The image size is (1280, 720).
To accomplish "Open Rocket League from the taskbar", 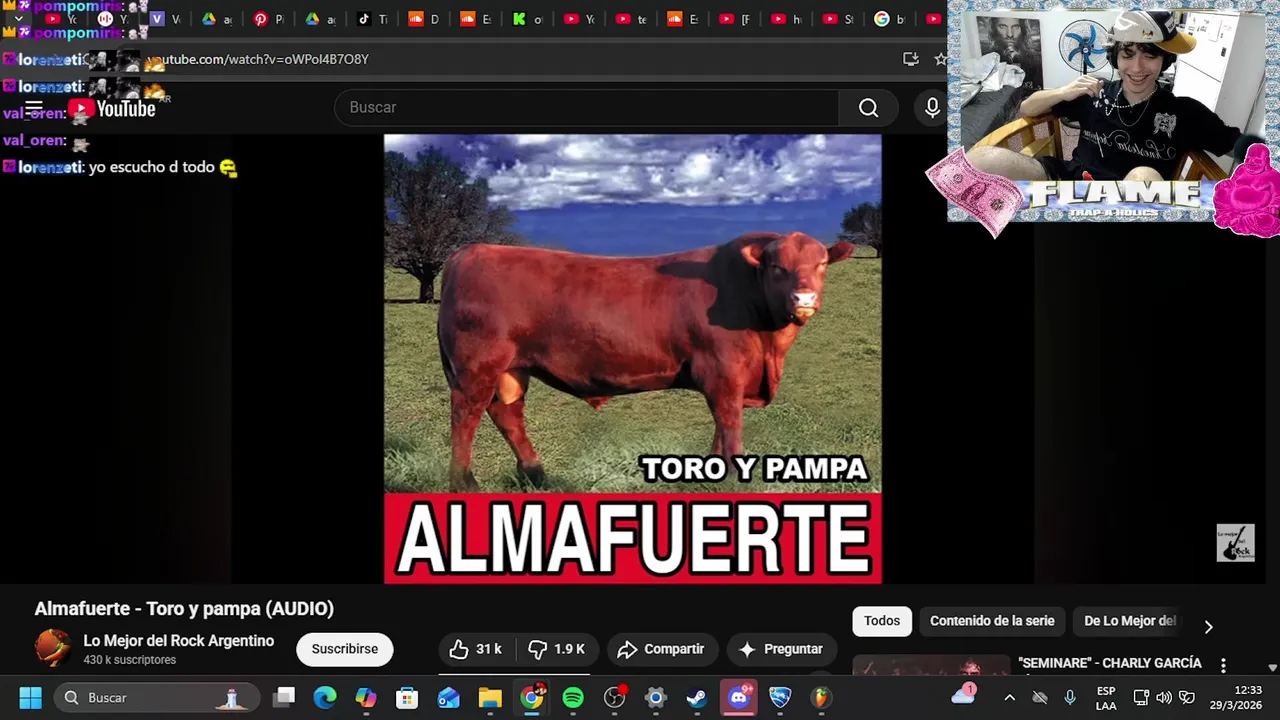I will tap(780, 697).
